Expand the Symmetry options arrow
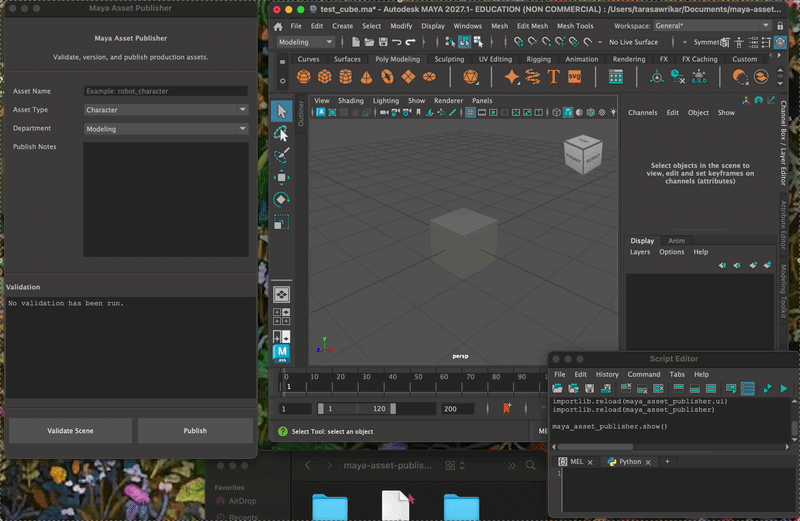This screenshot has height=521, width=800. tap(685, 42)
